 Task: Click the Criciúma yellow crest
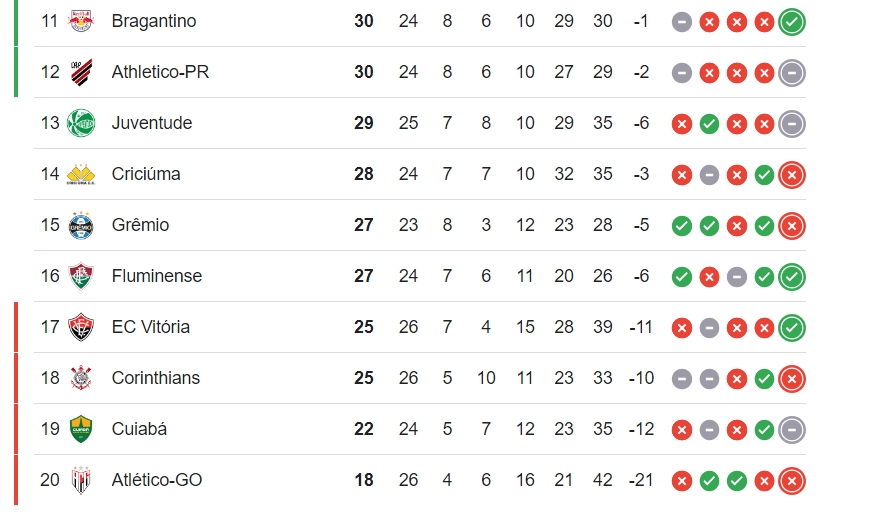point(81,174)
